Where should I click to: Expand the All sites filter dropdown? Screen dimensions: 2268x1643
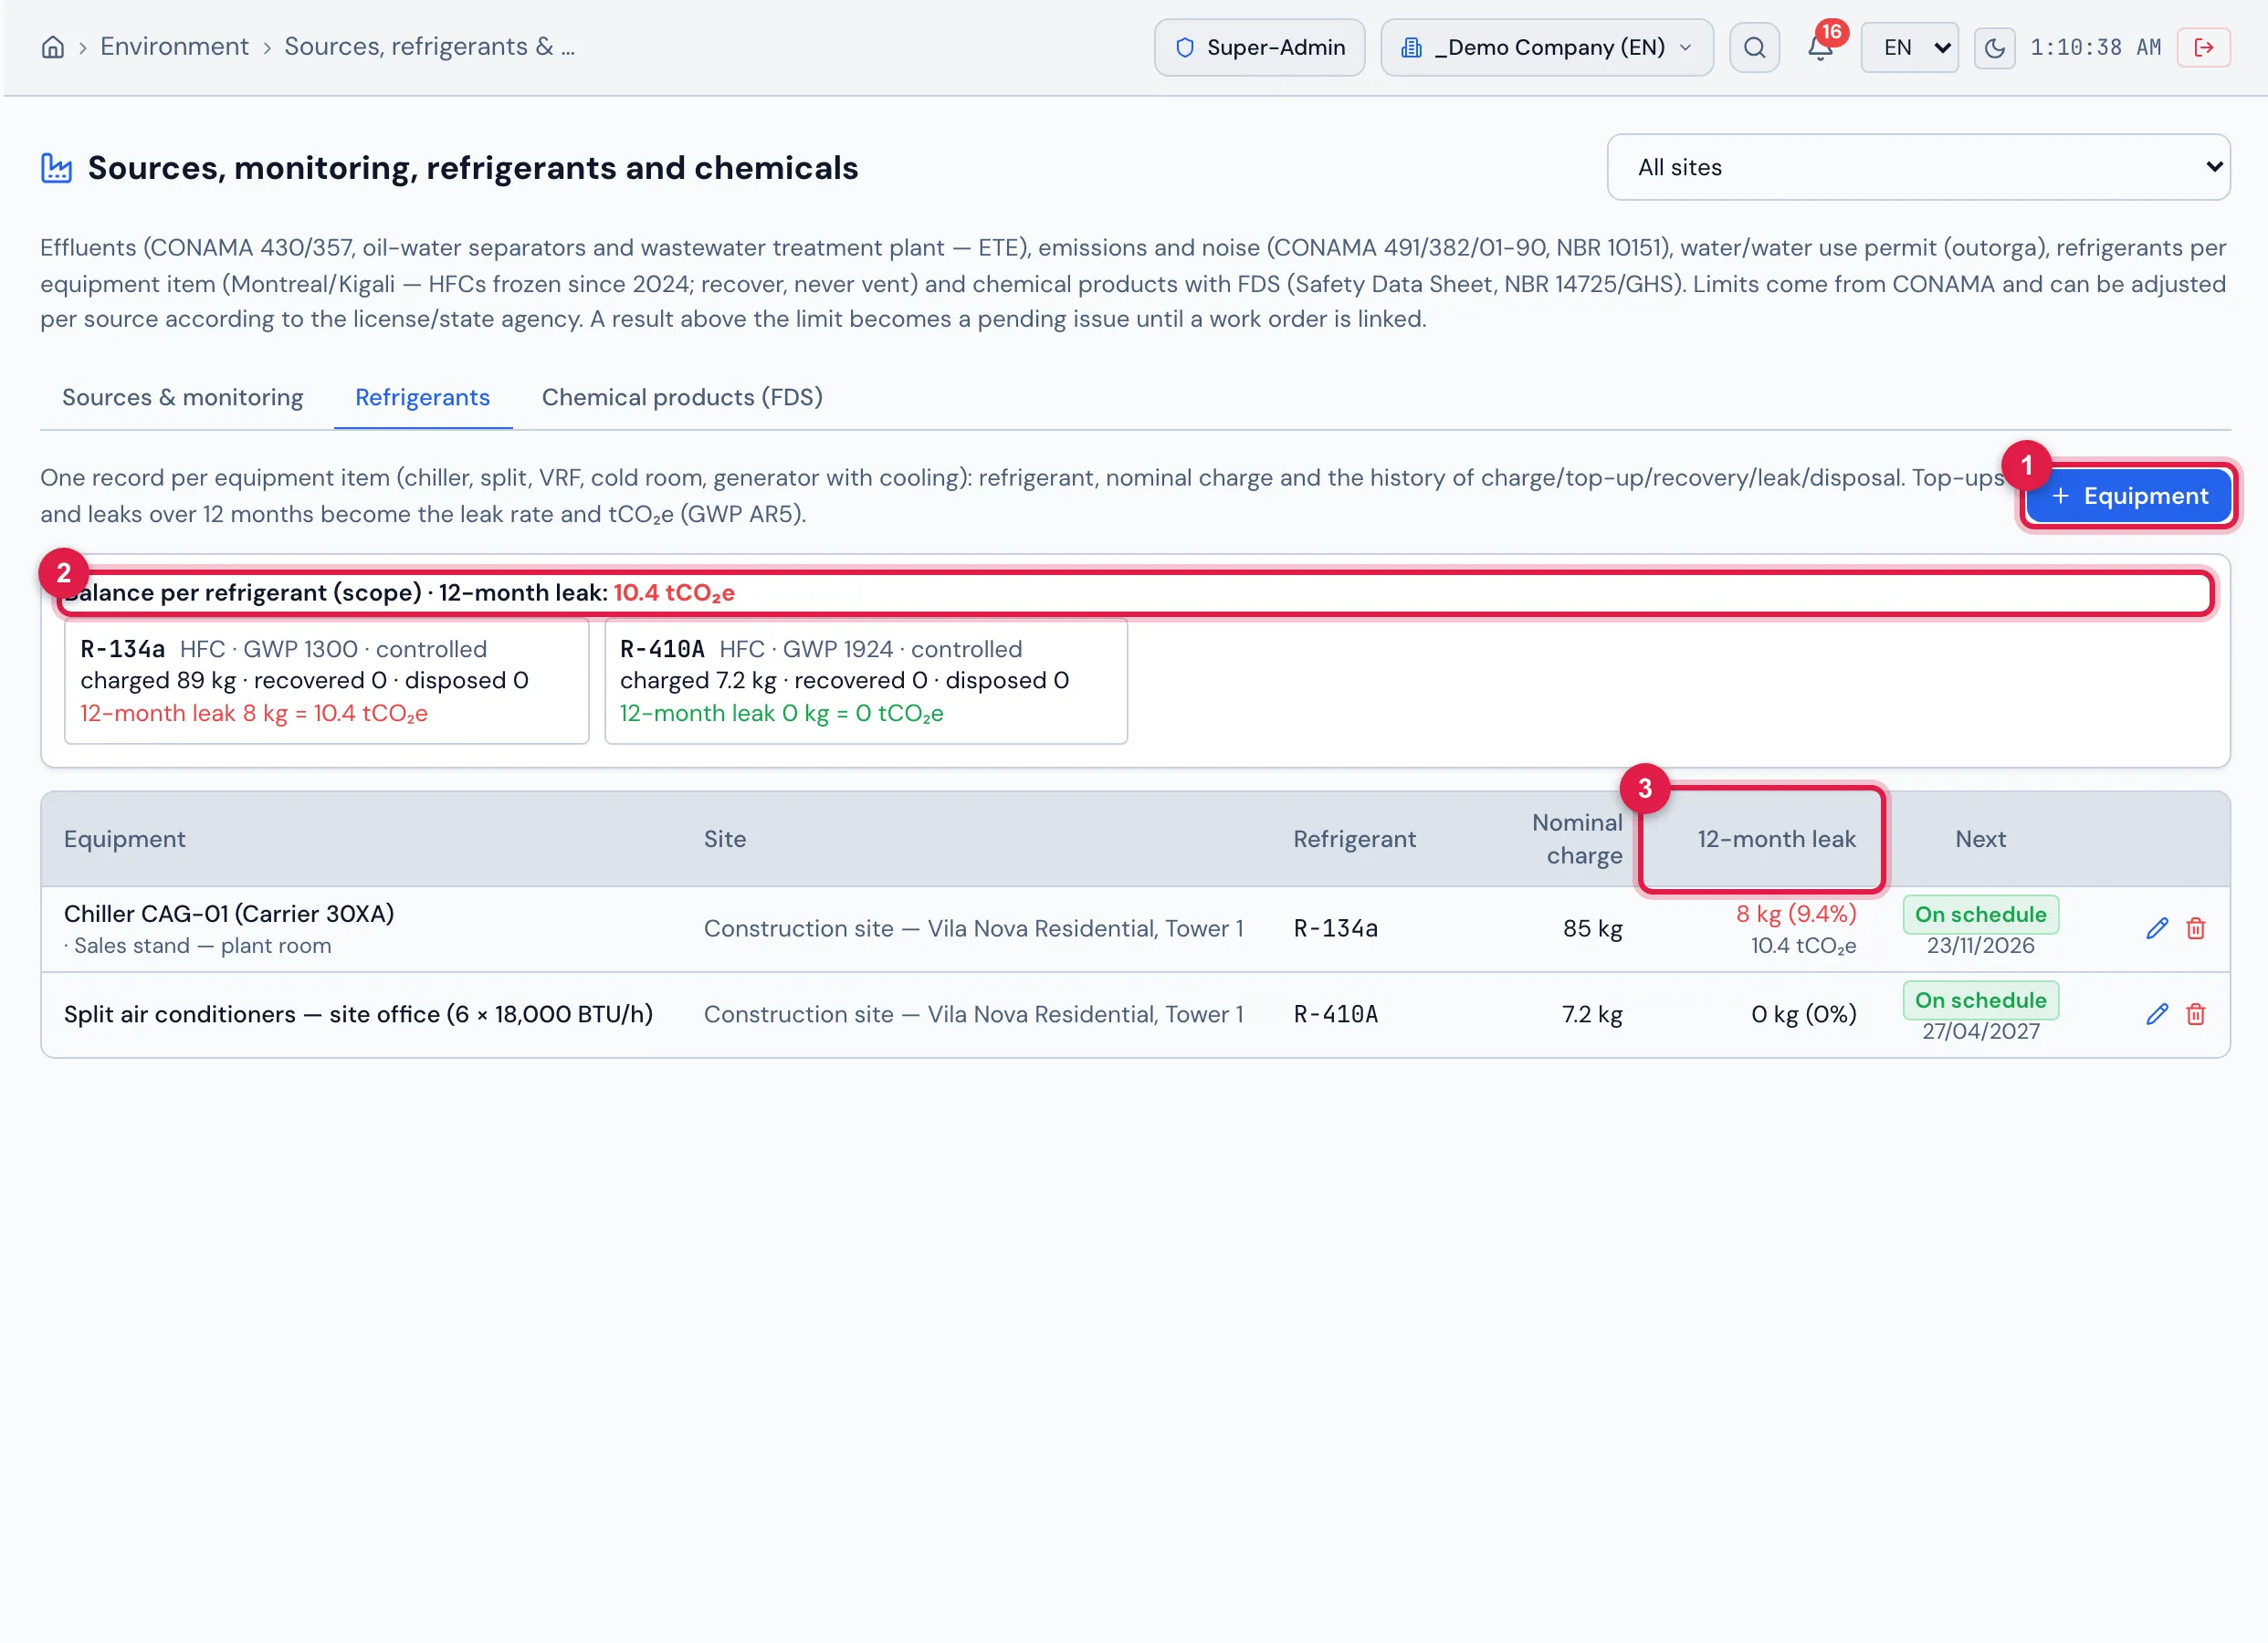pos(1918,167)
